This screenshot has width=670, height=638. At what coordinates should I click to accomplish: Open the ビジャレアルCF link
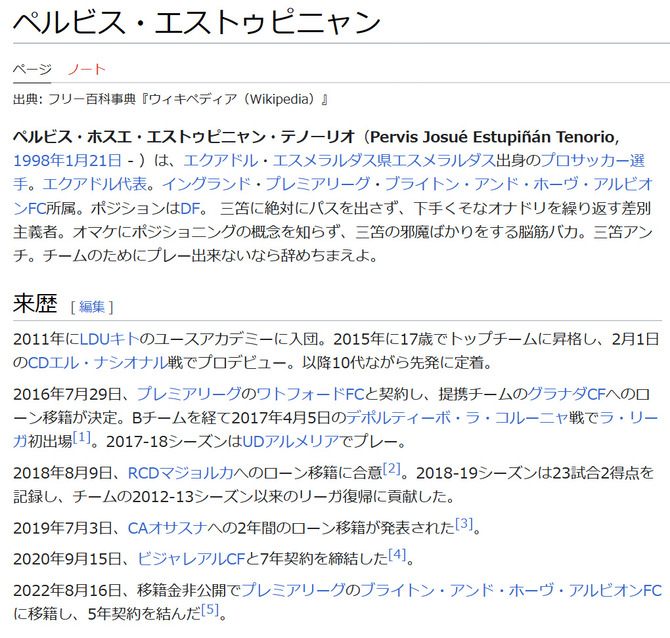tap(191, 559)
